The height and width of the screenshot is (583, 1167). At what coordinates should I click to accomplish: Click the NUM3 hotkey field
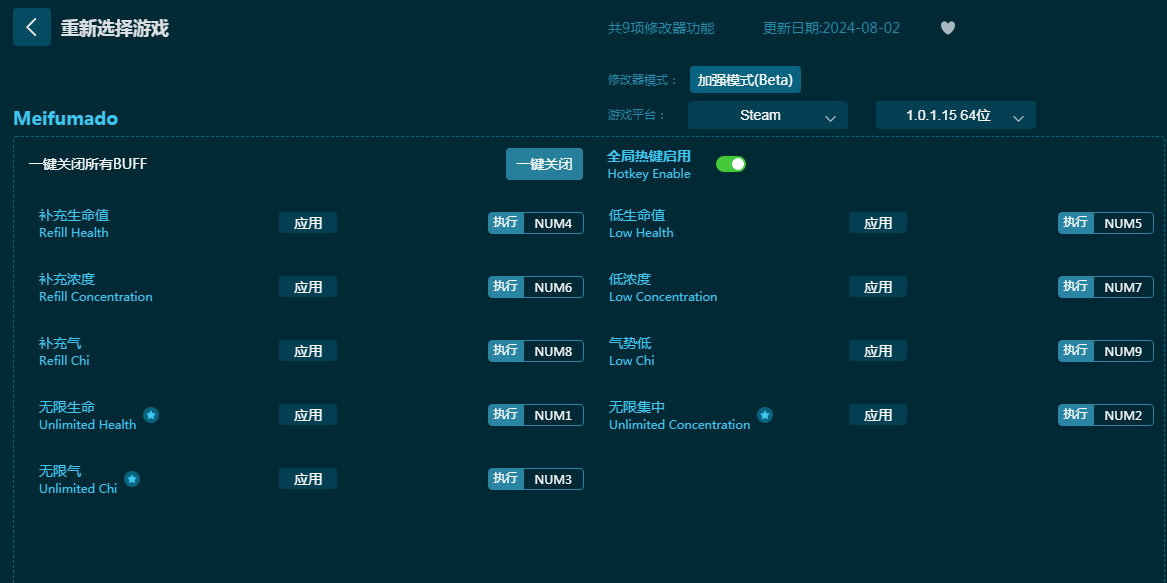554,479
